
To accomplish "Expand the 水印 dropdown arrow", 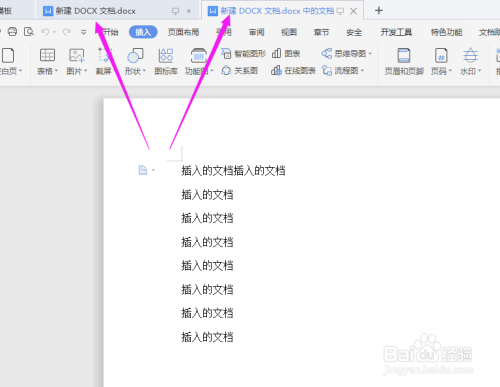I will pos(480,71).
